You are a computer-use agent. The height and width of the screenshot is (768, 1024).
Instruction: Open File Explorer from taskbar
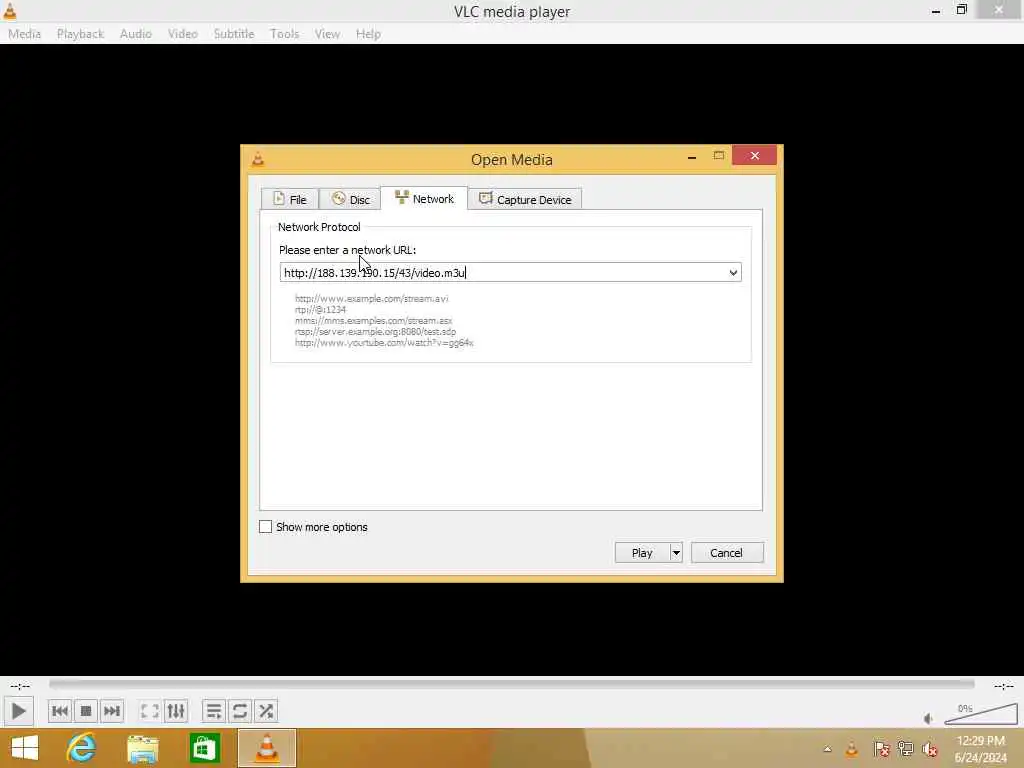(x=142, y=748)
